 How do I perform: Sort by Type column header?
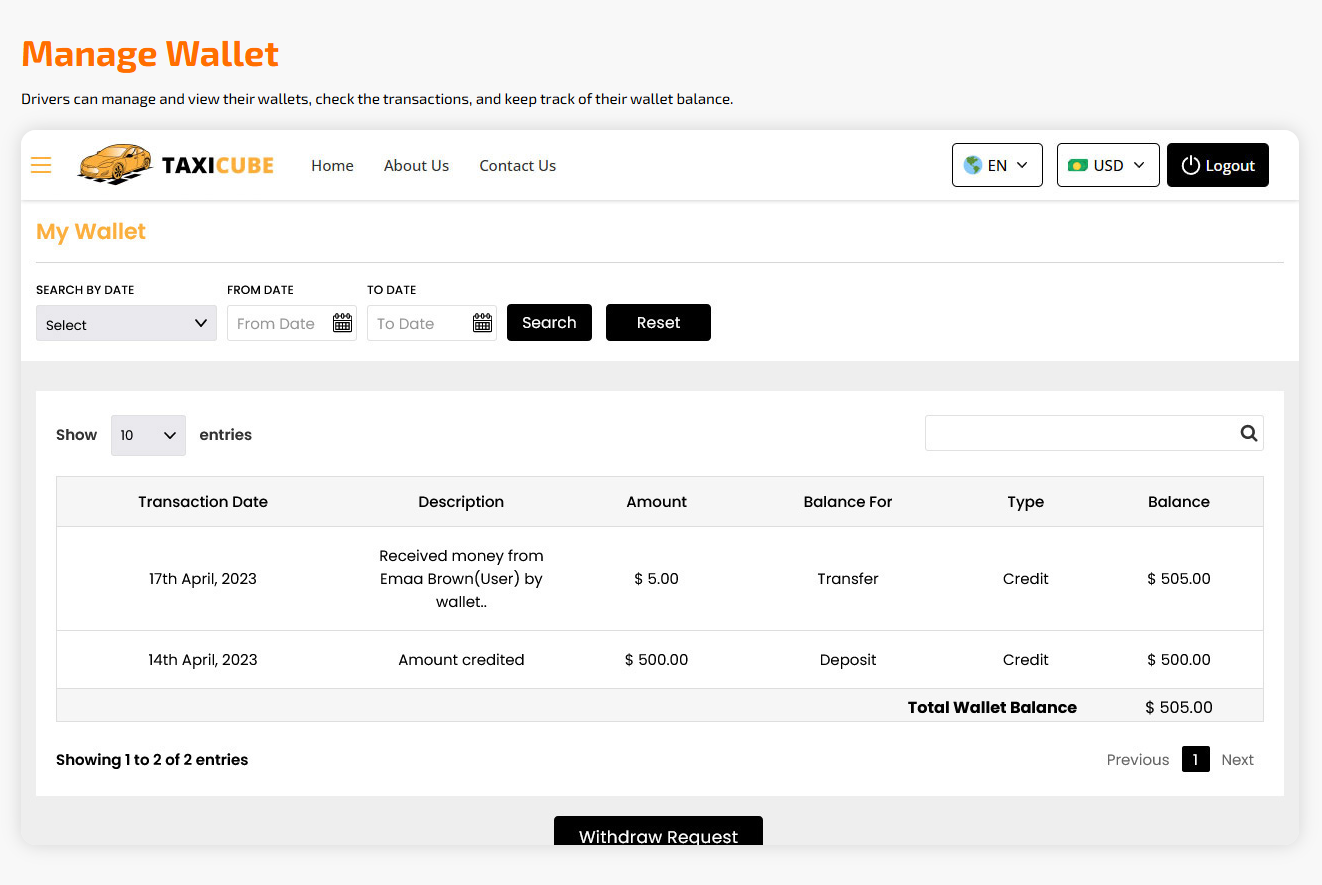1026,502
